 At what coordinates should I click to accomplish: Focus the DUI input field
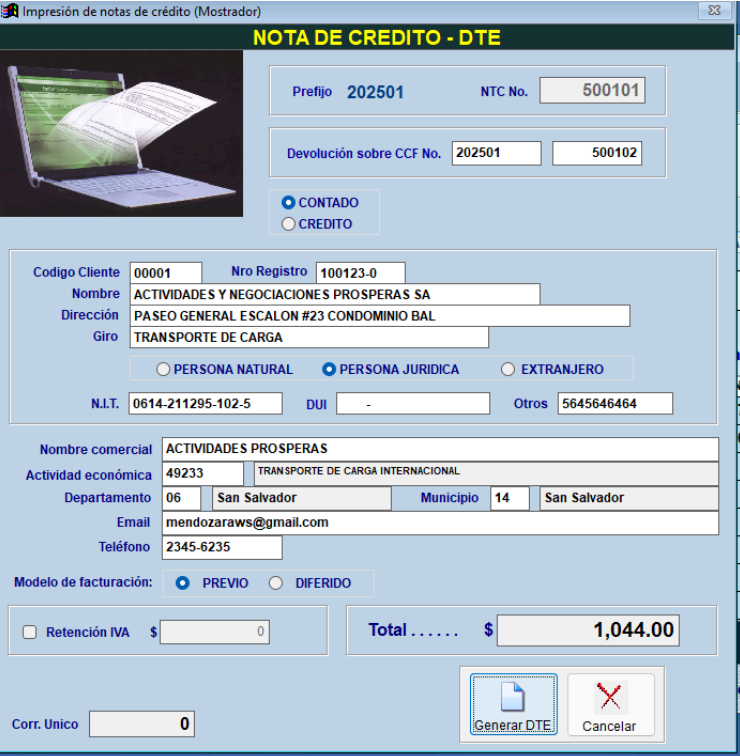tap(413, 404)
